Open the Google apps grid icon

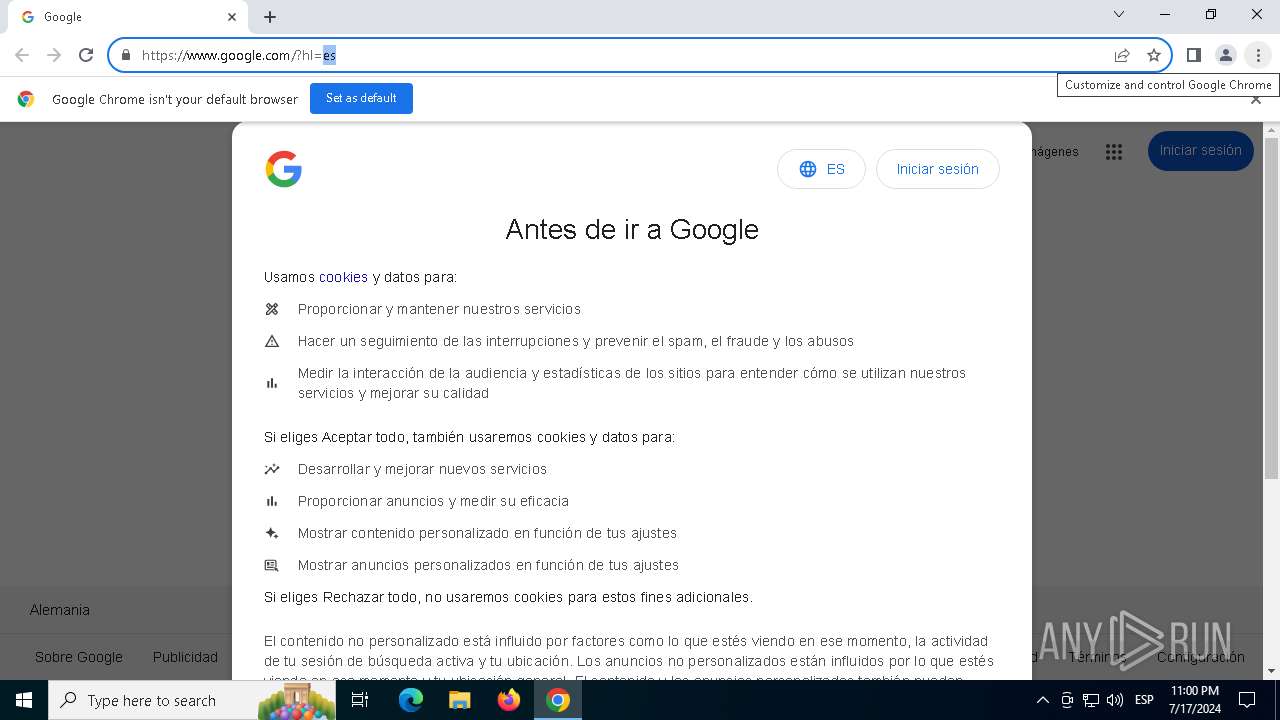pos(1114,151)
